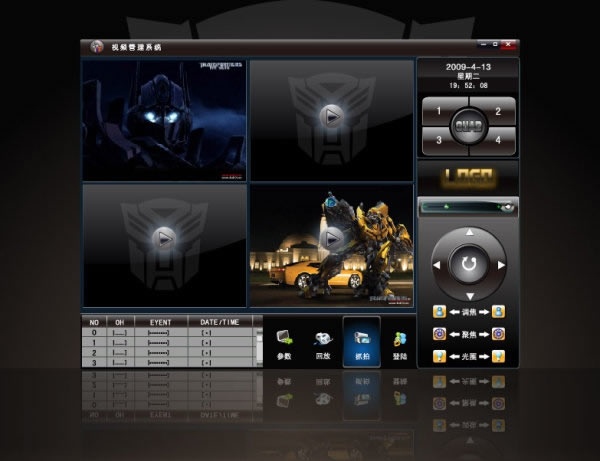Click the left 光圈 iris bulb icon
The width and height of the screenshot is (600, 461).
(x=439, y=357)
